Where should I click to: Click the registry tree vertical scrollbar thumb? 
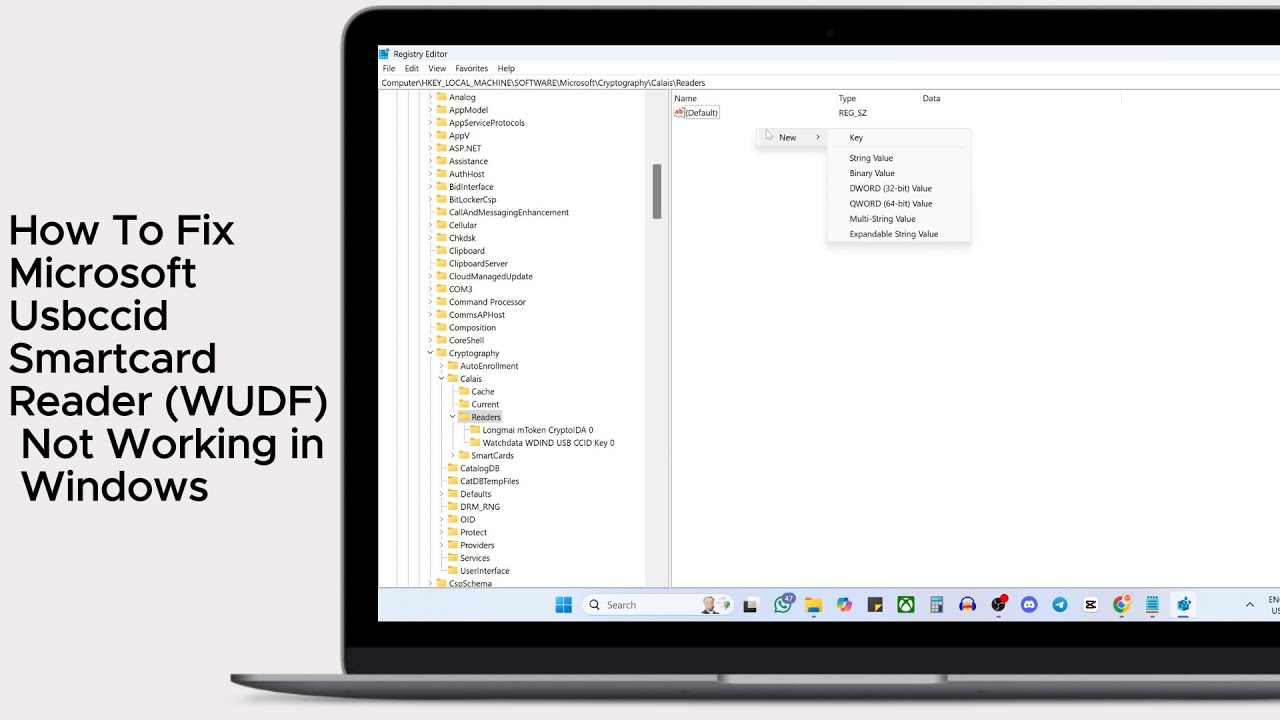657,191
